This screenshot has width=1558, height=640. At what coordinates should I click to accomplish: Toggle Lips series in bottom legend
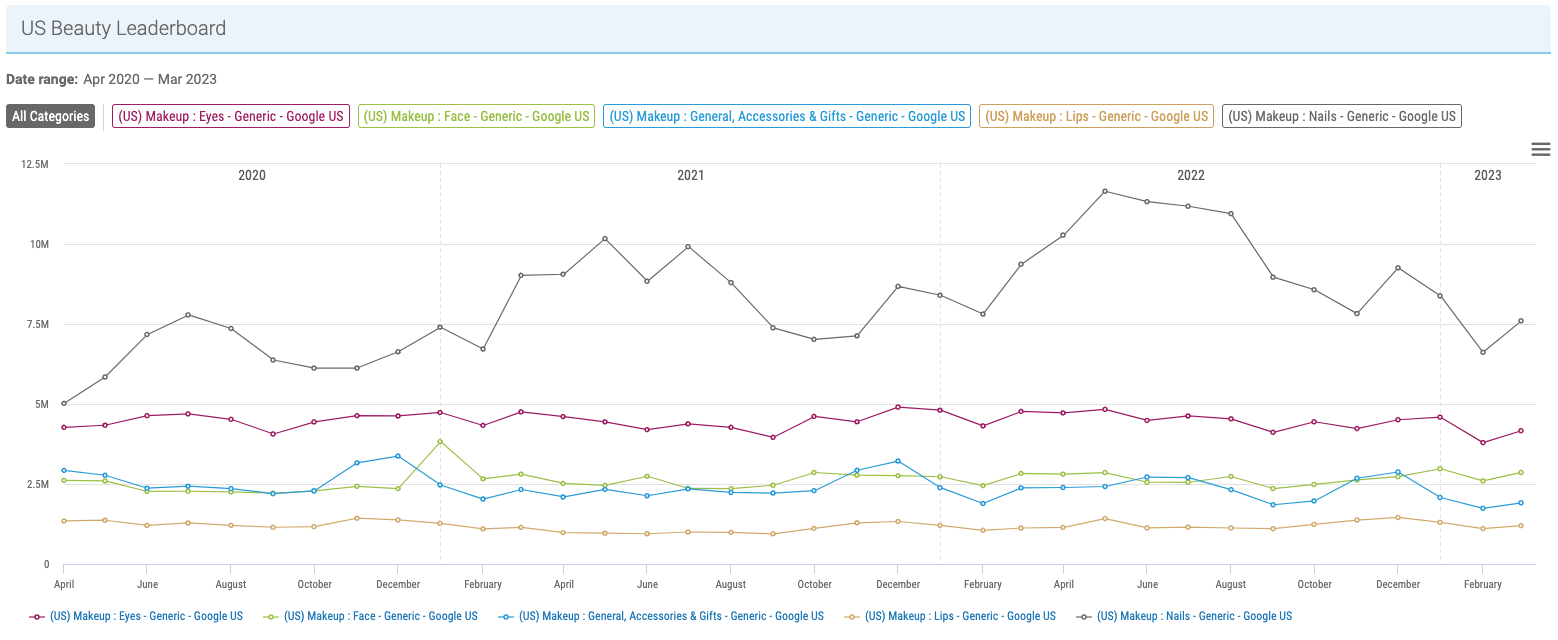pyautogui.click(x=951, y=616)
